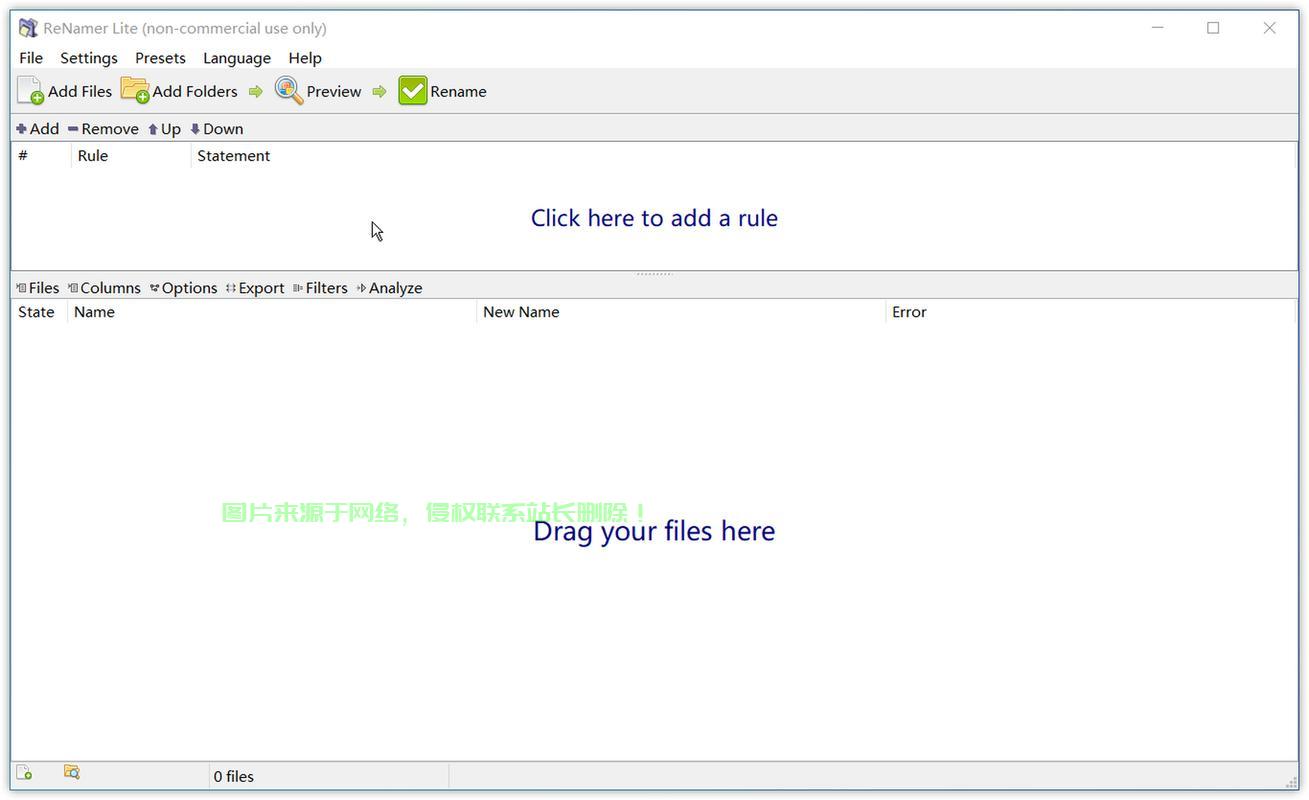
Task: Open the File menu
Action: 31,58
